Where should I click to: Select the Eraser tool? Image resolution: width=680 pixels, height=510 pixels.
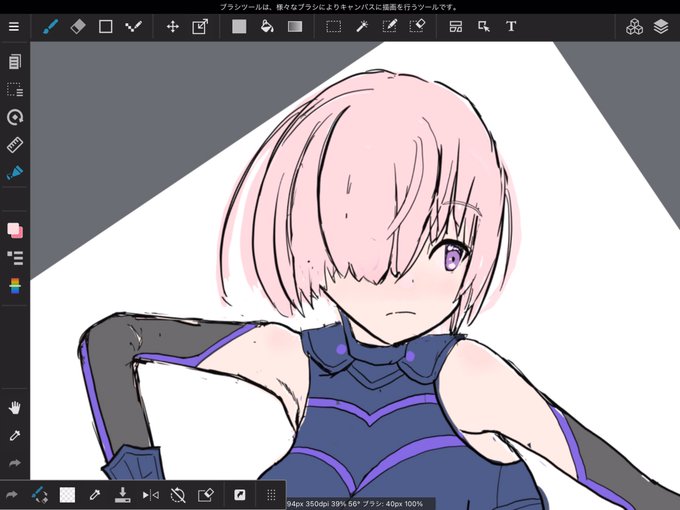78,26
